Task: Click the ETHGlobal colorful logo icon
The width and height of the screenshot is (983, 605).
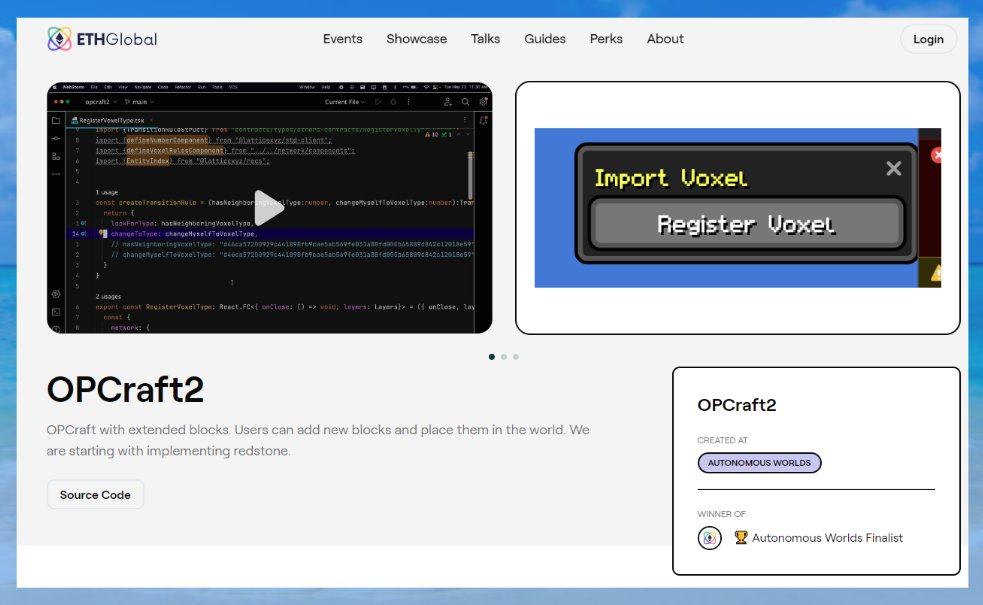Action: tap(60, 39)
